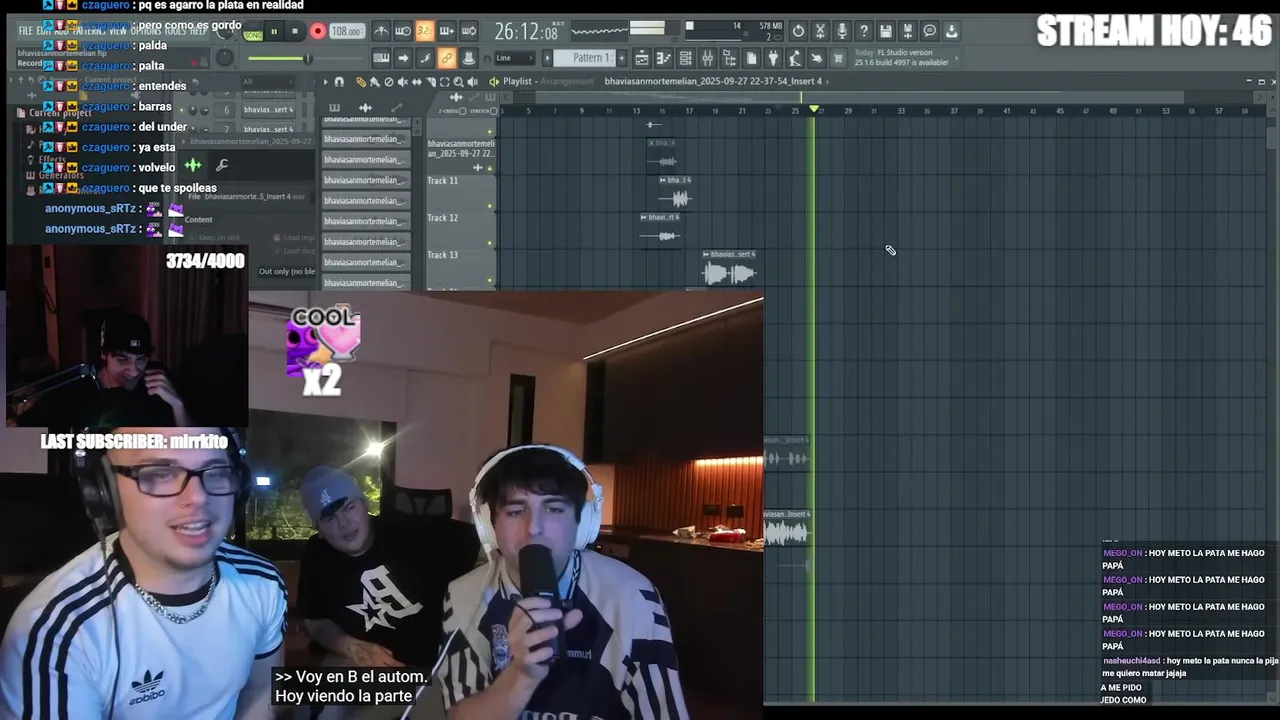Open the Channel Rack view icon
This screenshot has height=720, width=1280.
point(685,58)
